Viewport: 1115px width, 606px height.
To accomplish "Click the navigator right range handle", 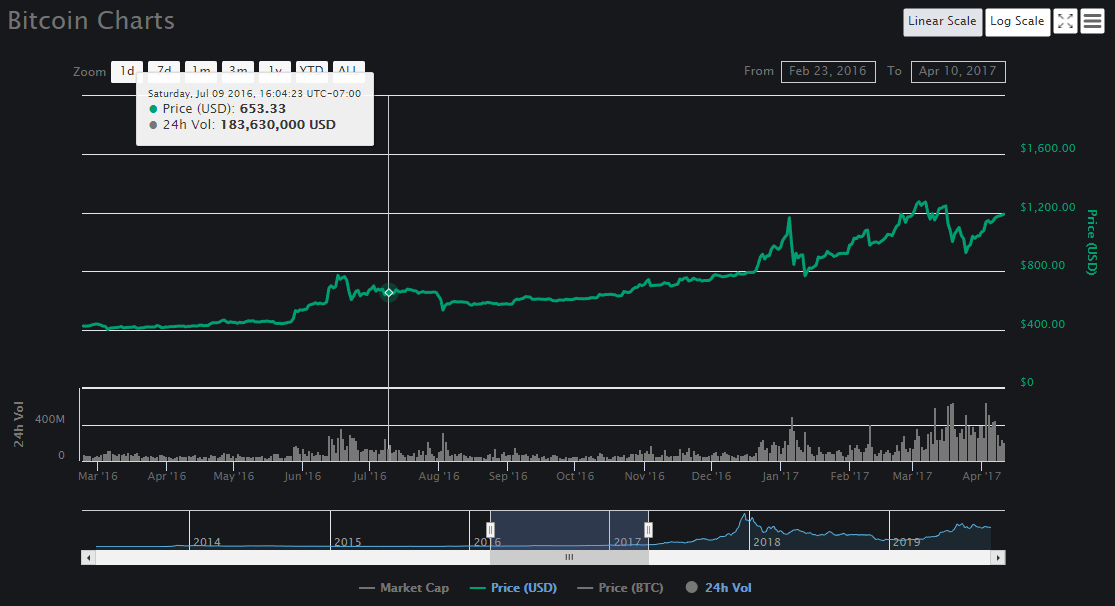I will tap(648, 530).
